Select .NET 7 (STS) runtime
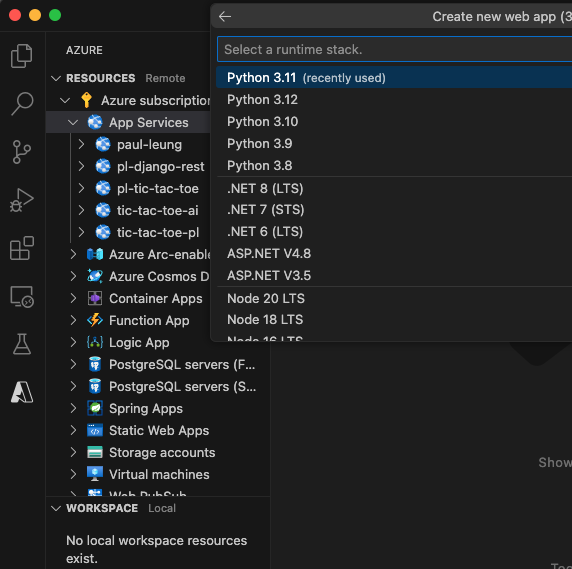Viewport: 572px width, 569px height. click(394, 210)
